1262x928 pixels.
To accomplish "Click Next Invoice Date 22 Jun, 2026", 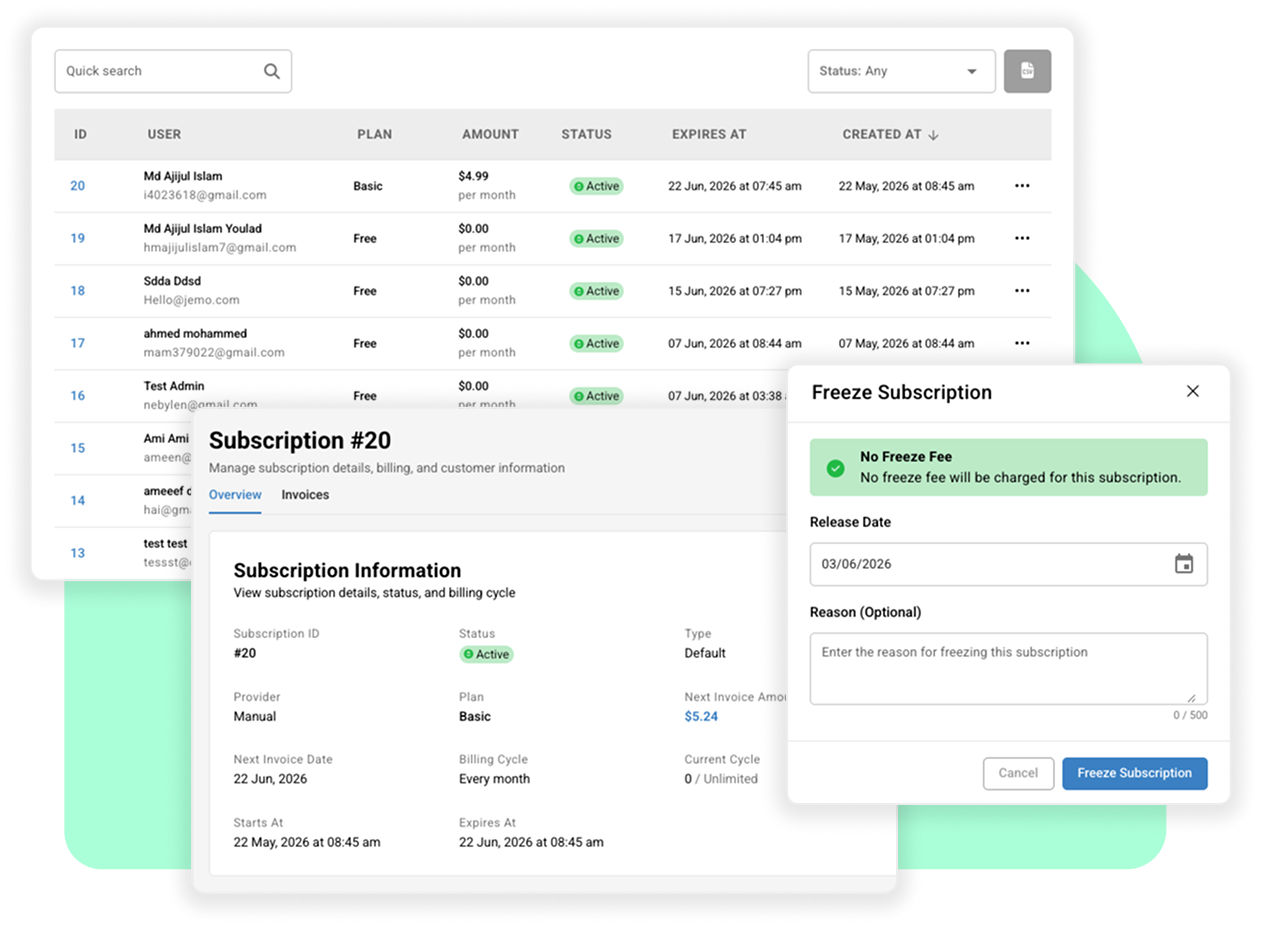I will (270, 779).
